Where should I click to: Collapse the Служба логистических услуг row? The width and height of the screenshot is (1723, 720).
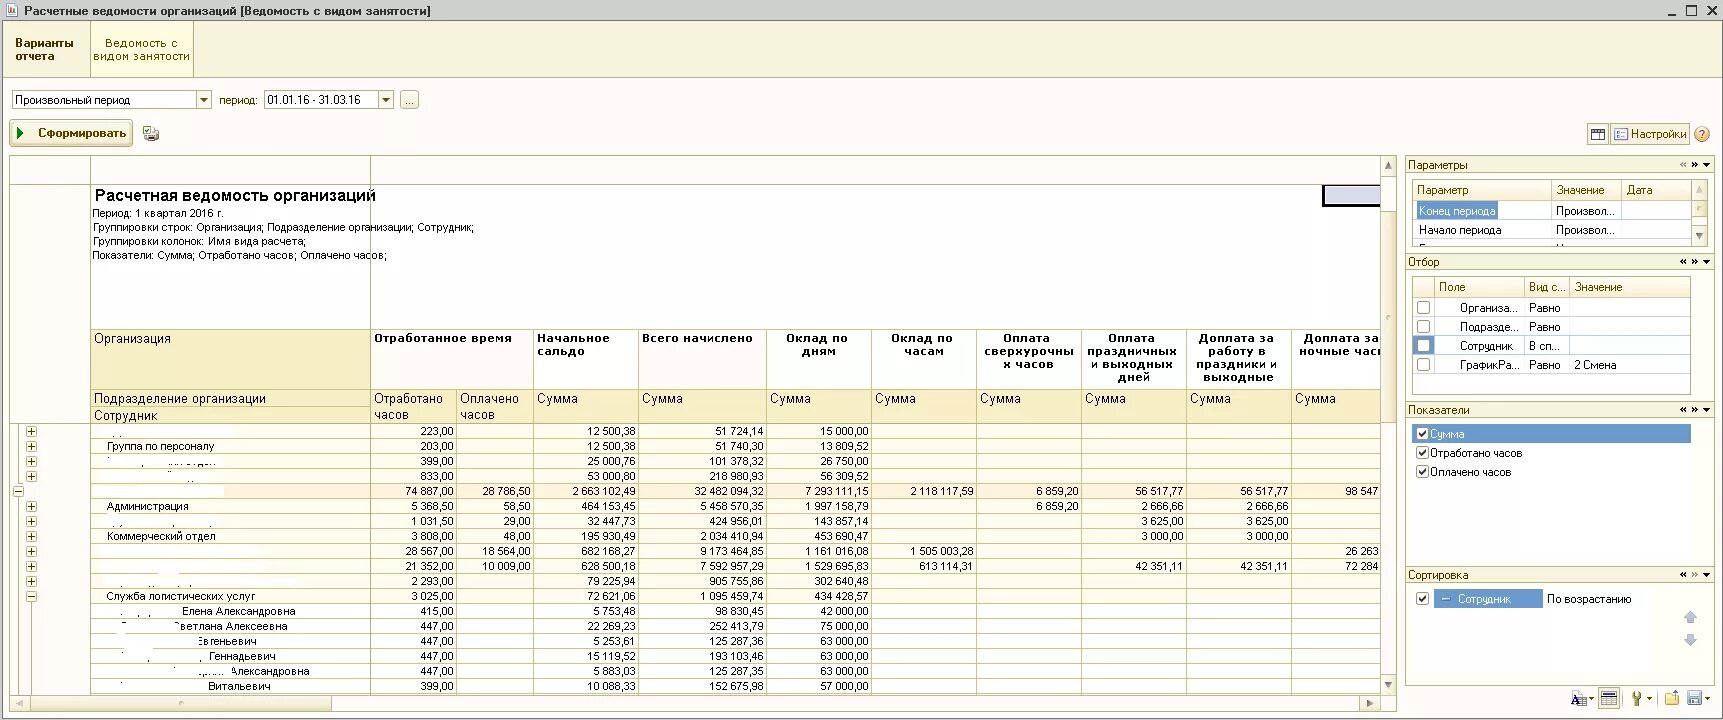31,596
